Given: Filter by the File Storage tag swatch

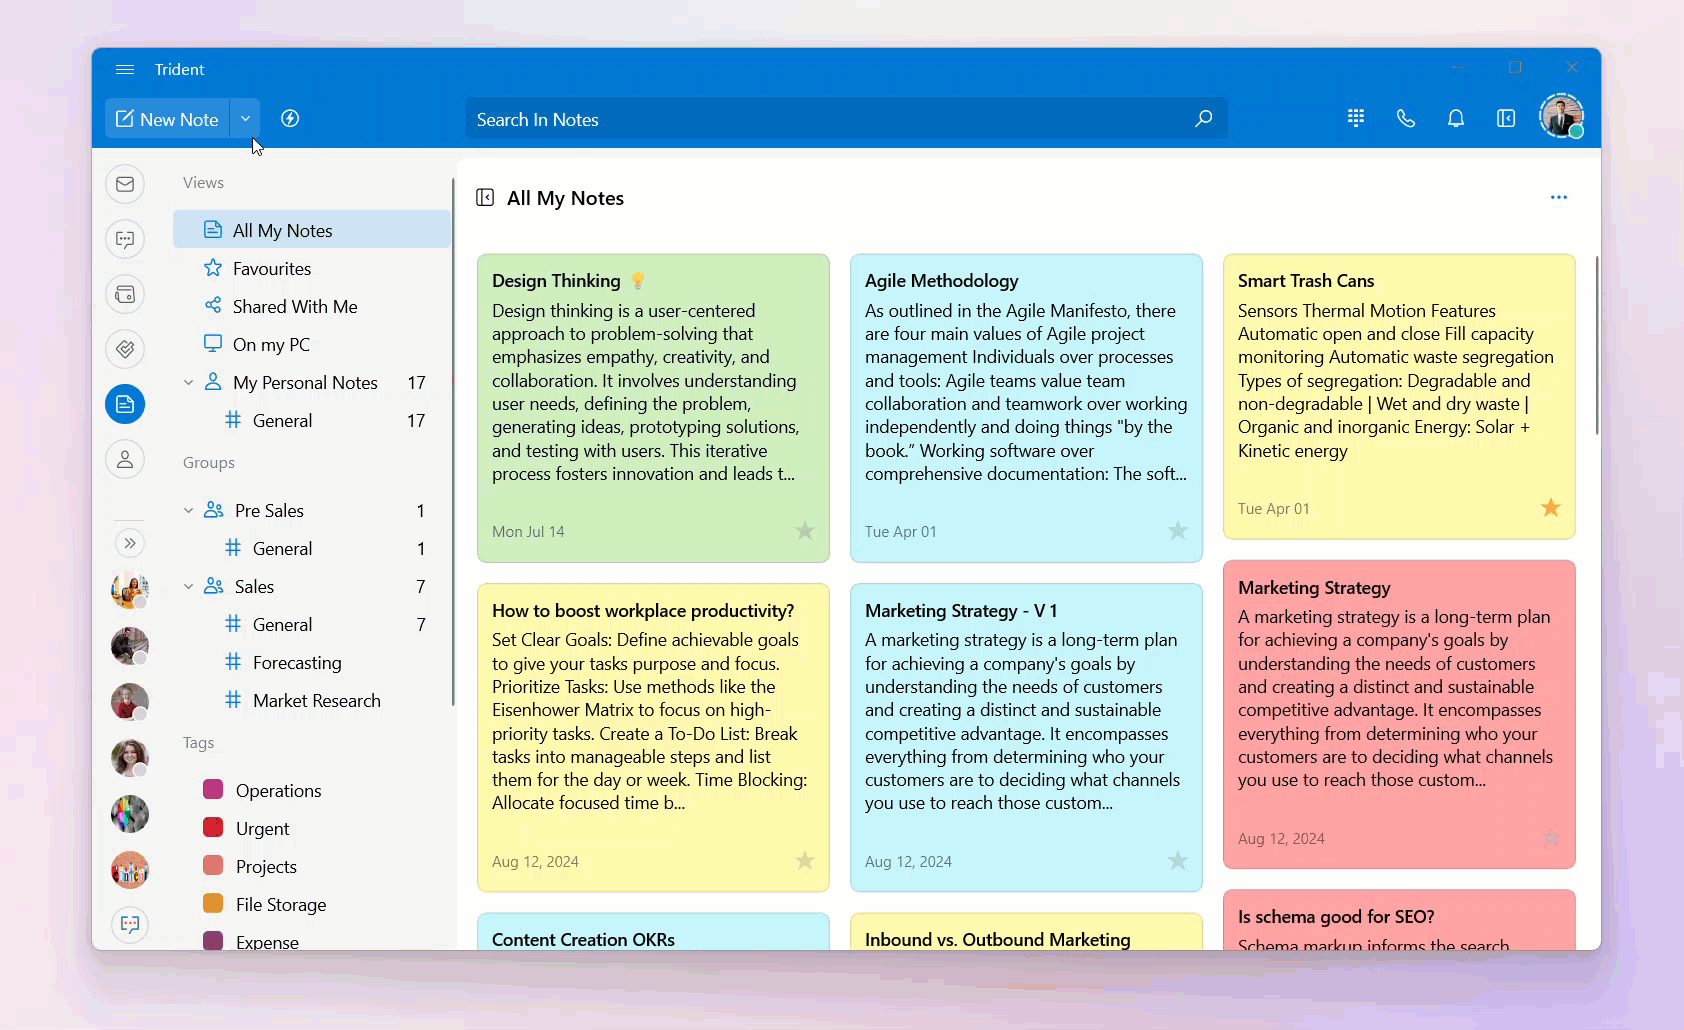Looking at the screenshot, I should 213,903.
